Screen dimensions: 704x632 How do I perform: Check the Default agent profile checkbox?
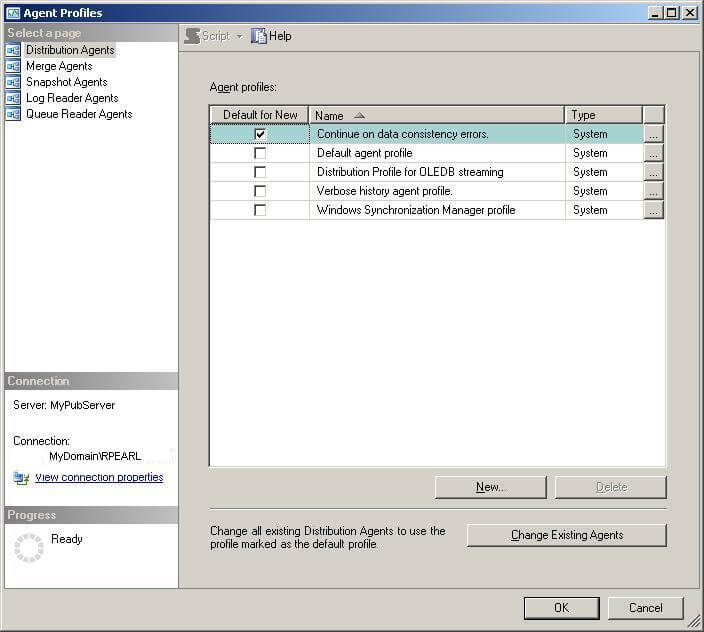[260, 153]
